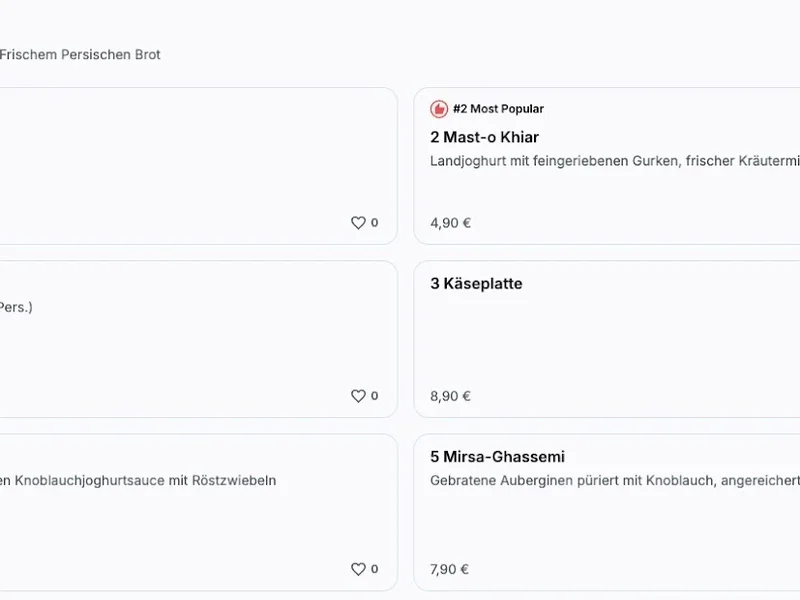Viewport: 800px width, 600px height.
Task: Click the red thumbs-up popularity icon
Action: coord(439,109)
